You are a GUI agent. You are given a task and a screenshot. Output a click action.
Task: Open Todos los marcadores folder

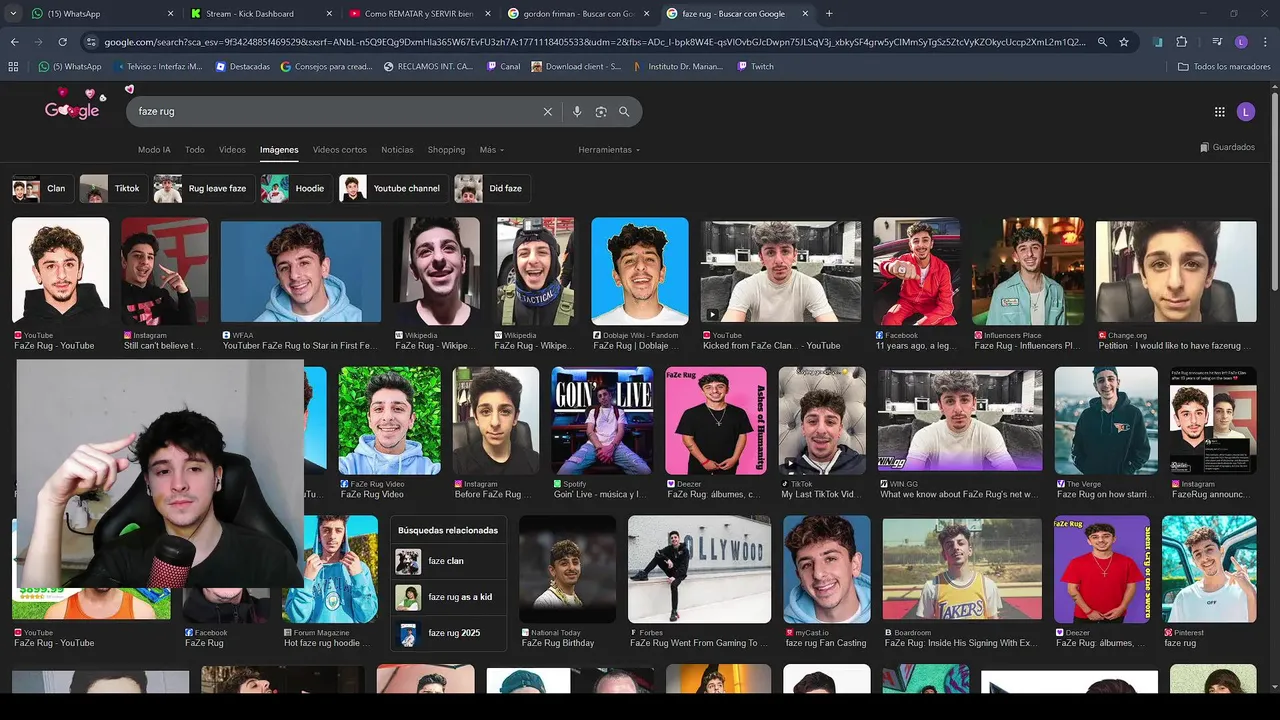1224,66
